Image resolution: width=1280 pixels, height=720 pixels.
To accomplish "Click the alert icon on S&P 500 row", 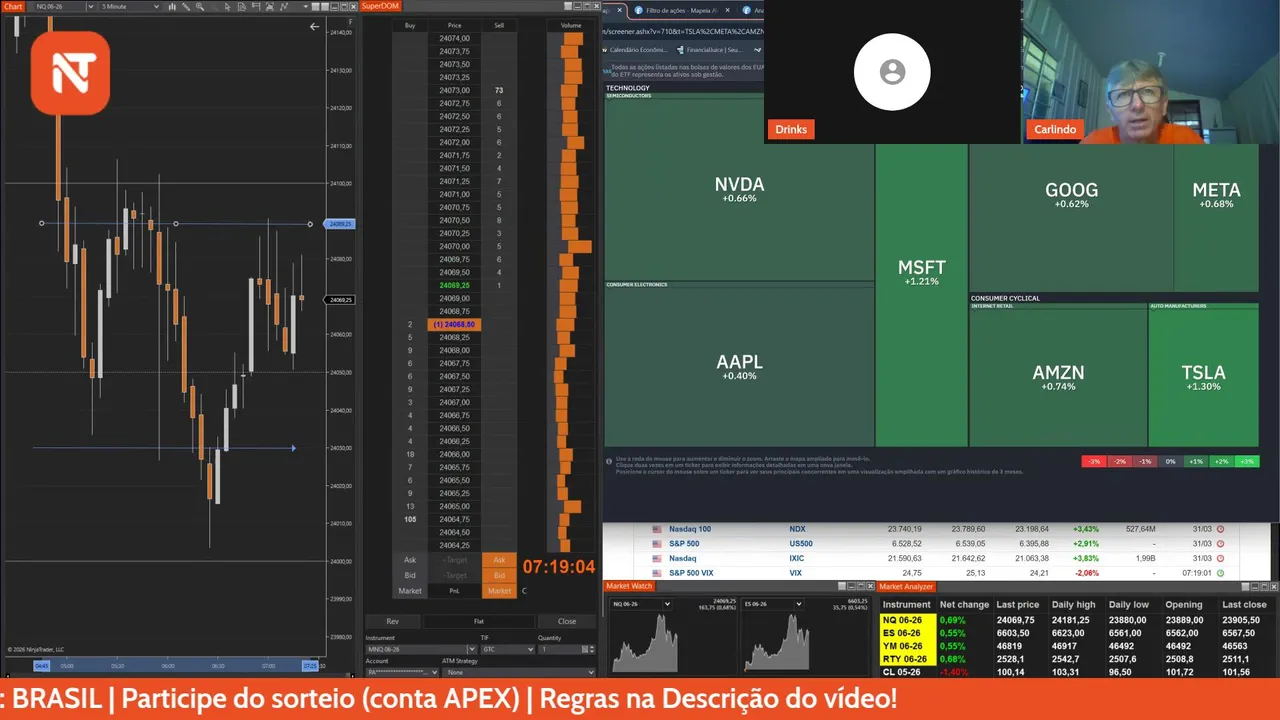I will [1220, 544].
